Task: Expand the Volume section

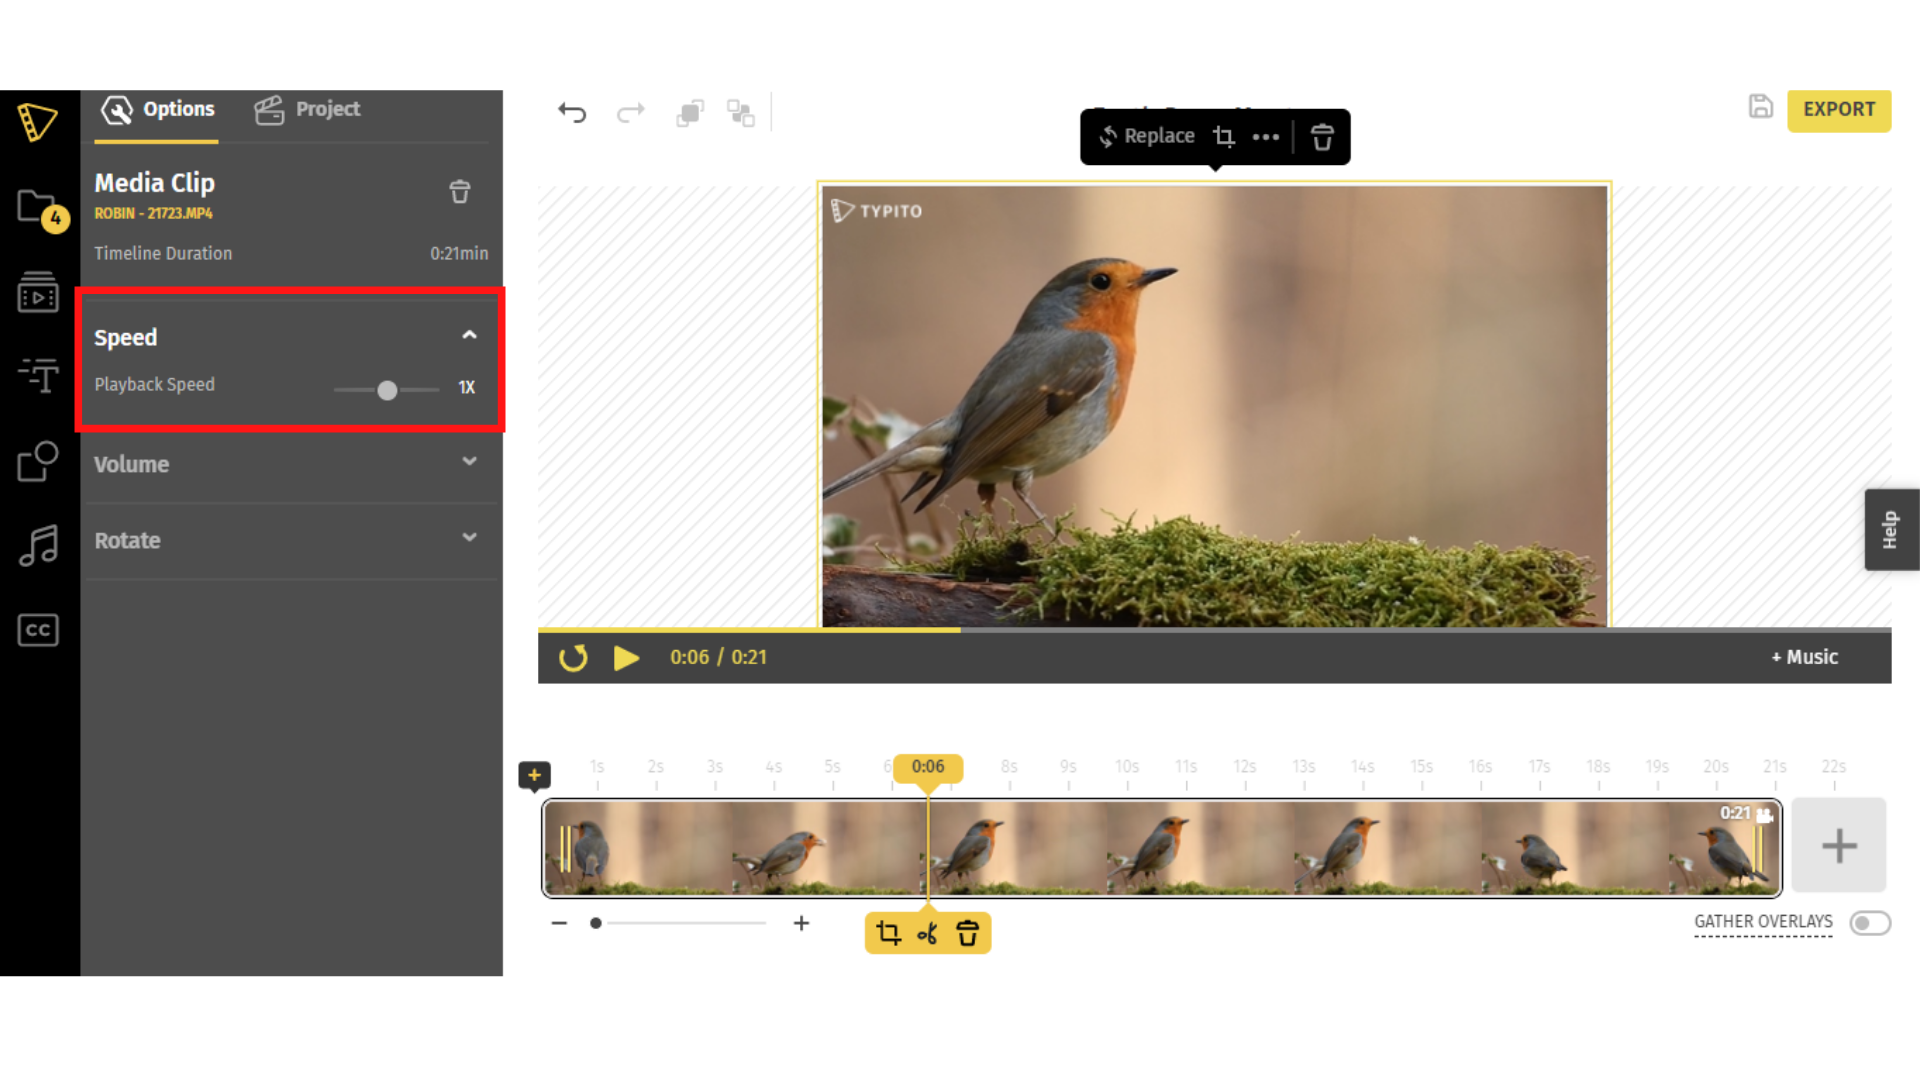Action: pos(469,461)
